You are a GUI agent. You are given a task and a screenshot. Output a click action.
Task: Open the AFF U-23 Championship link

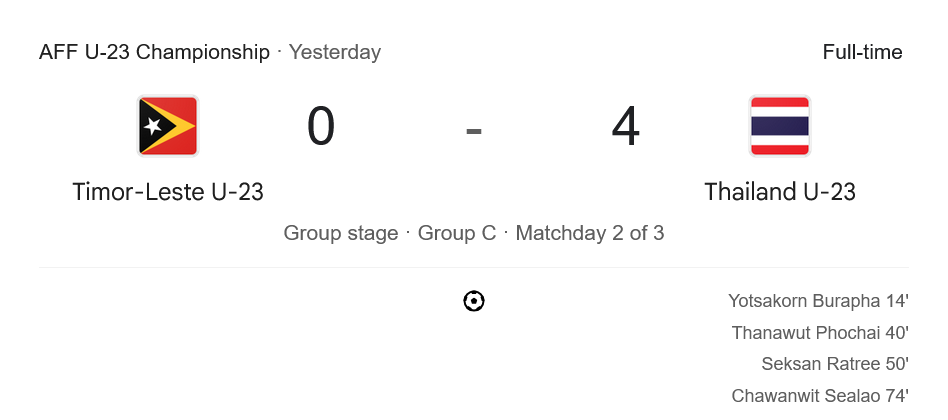(x=154, y=52)
